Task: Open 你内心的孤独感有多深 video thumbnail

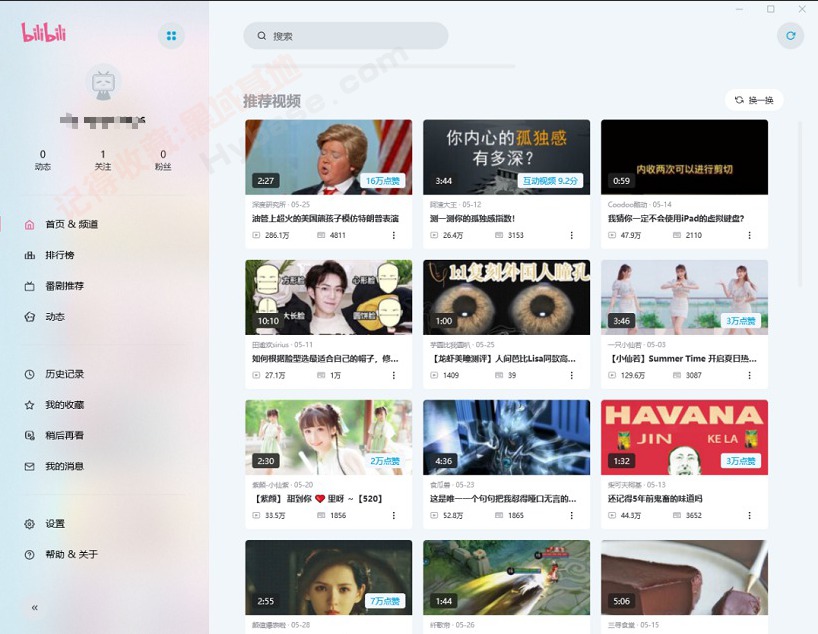Action: pos(507,157)
